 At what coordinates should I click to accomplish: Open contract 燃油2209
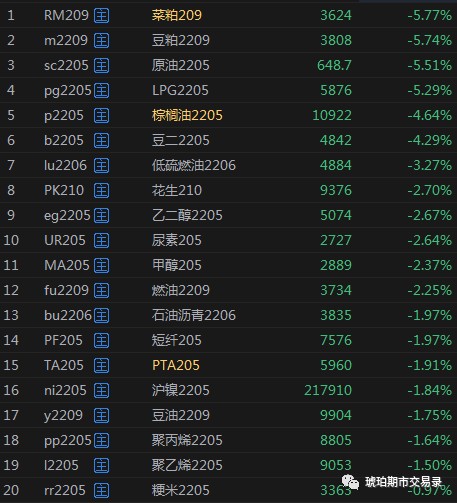(181, 290)
